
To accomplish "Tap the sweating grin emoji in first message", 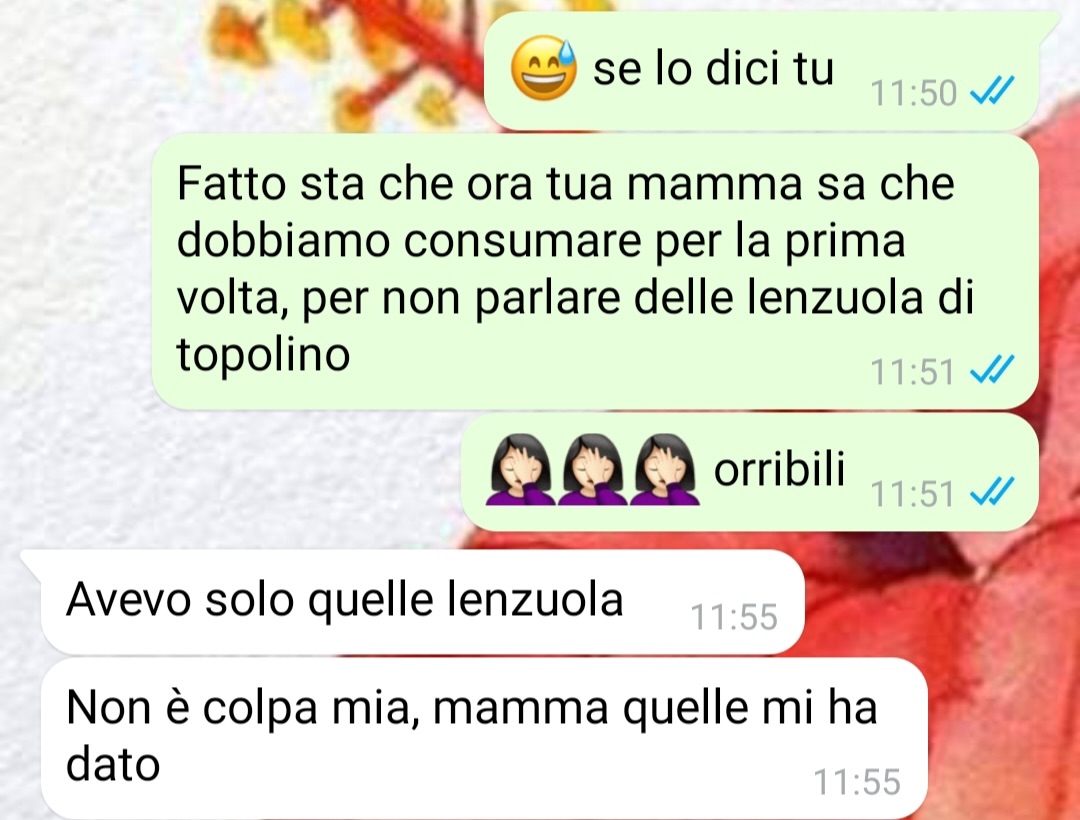I will [x=543, y=68].
